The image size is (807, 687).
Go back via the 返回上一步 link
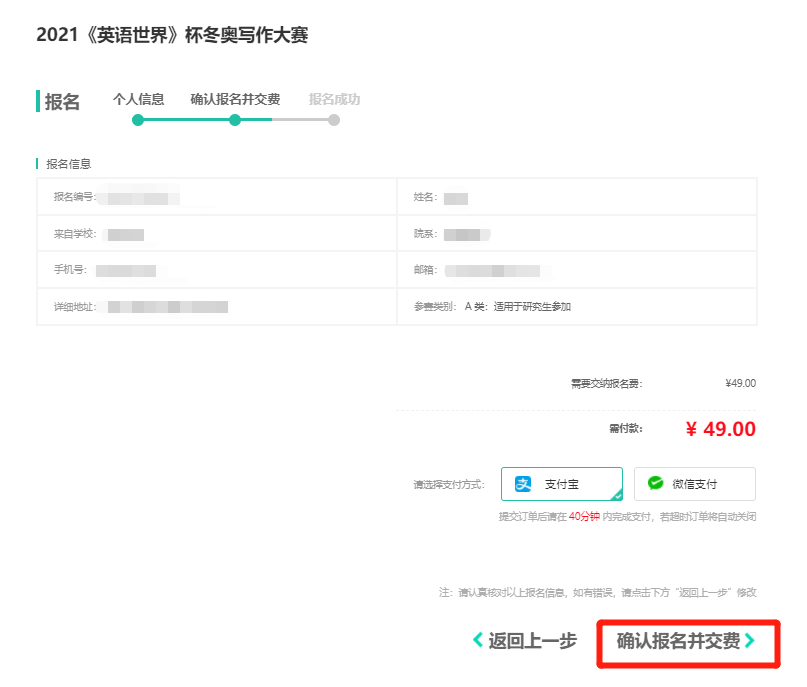pos(532,641)
